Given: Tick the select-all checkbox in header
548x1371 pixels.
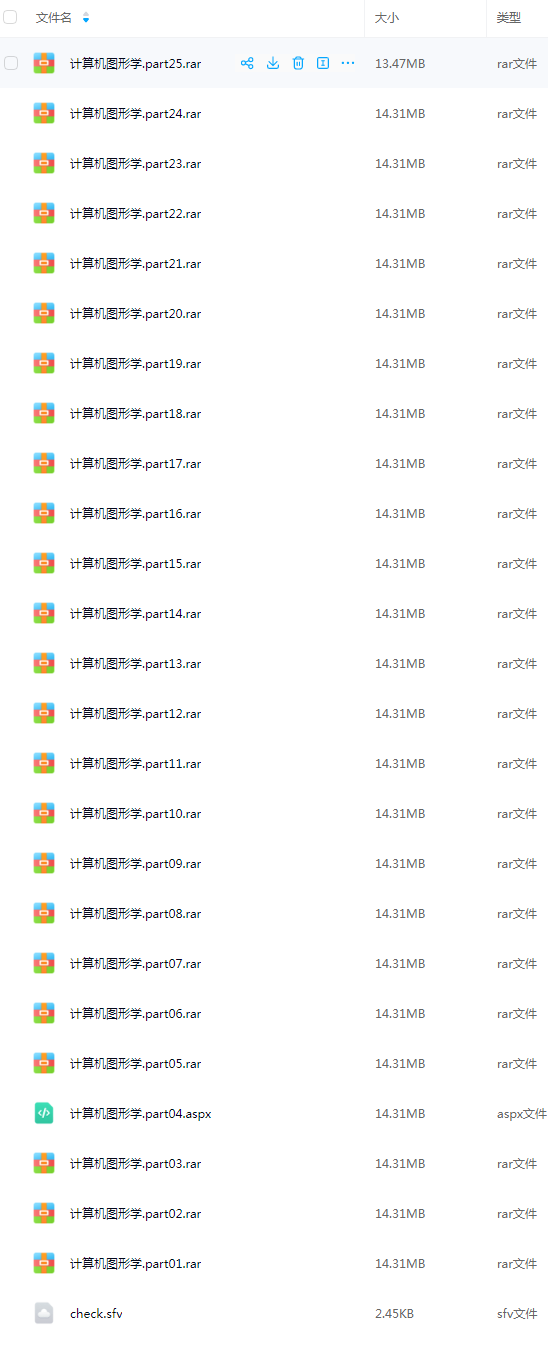Looking at the screenshot, I should click(x=11, y=17).
